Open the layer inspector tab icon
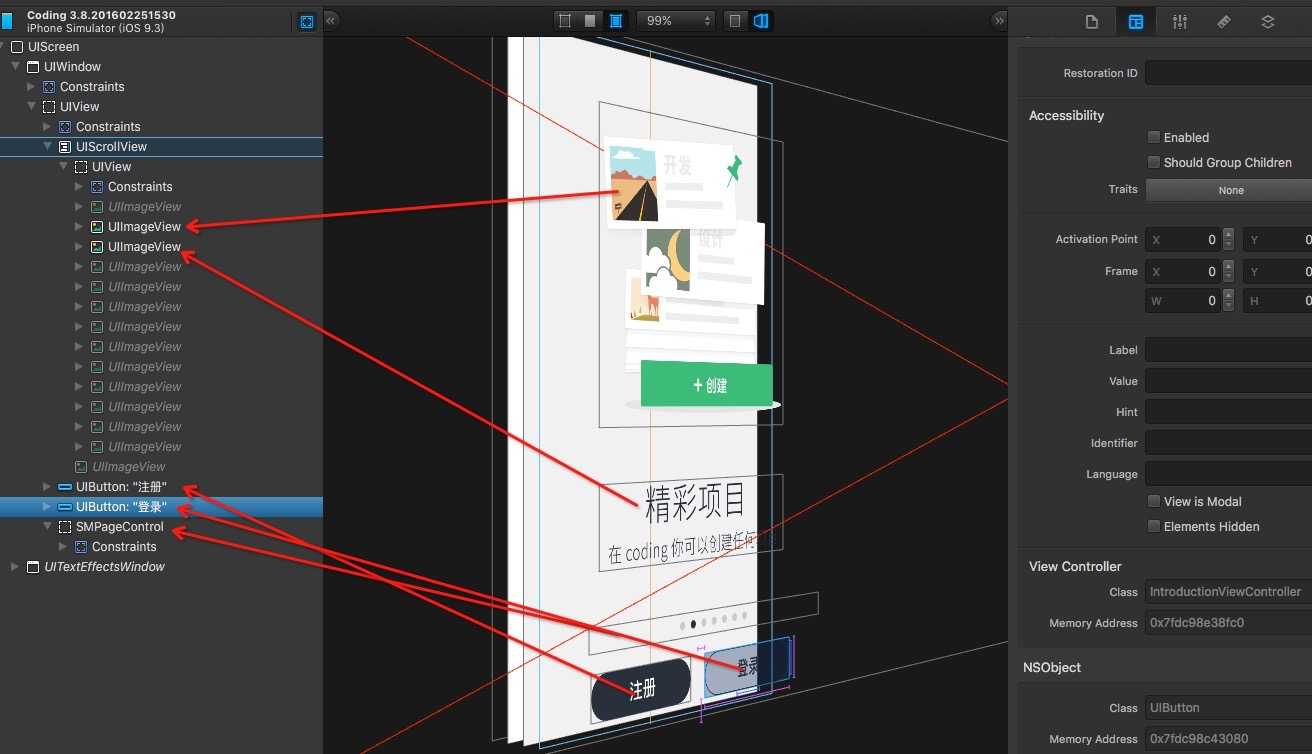This screenshot has height=754, width=1312. click(x=1268, y=22)
